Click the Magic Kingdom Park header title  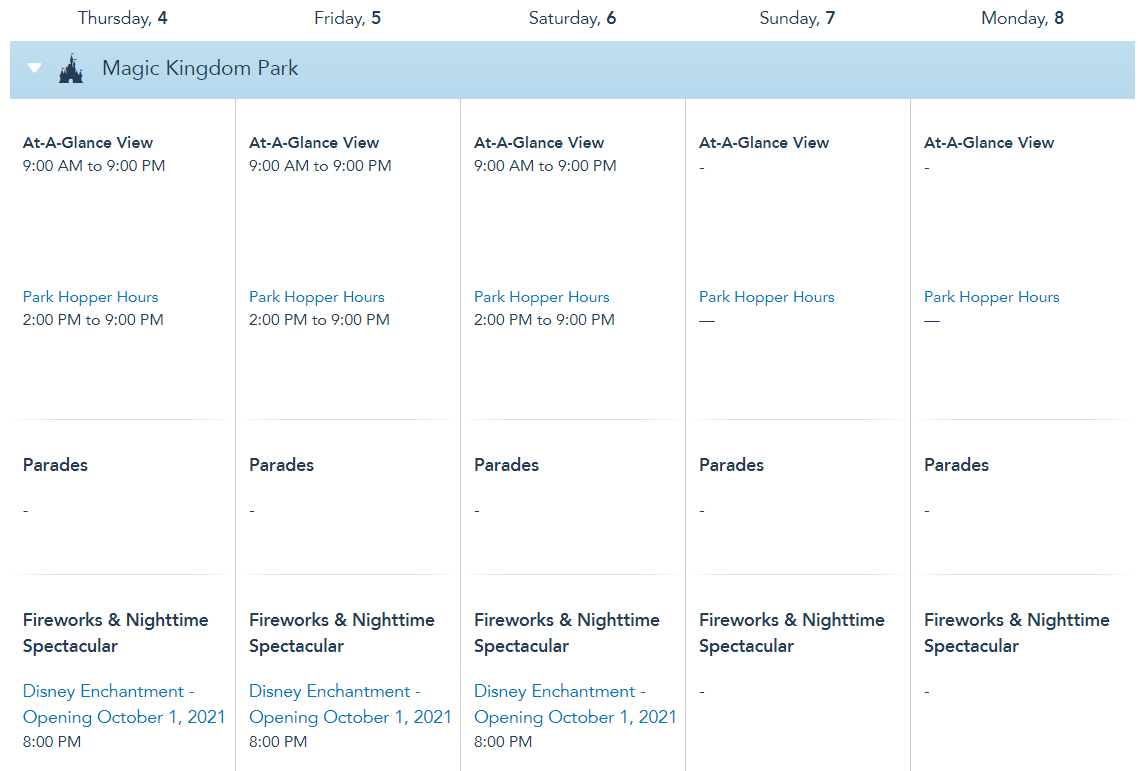pyautogui.click(x=200, y=69)
